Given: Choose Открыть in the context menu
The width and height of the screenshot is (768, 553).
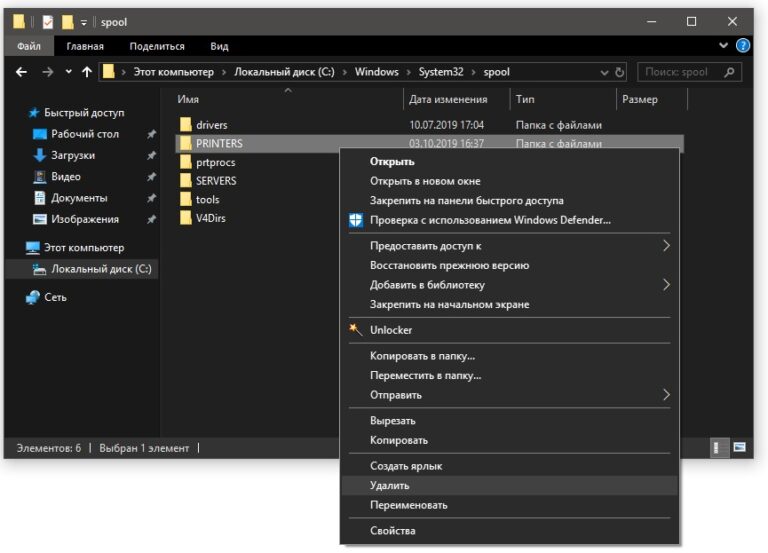Looking at the screenshot, I should [509, 161].
